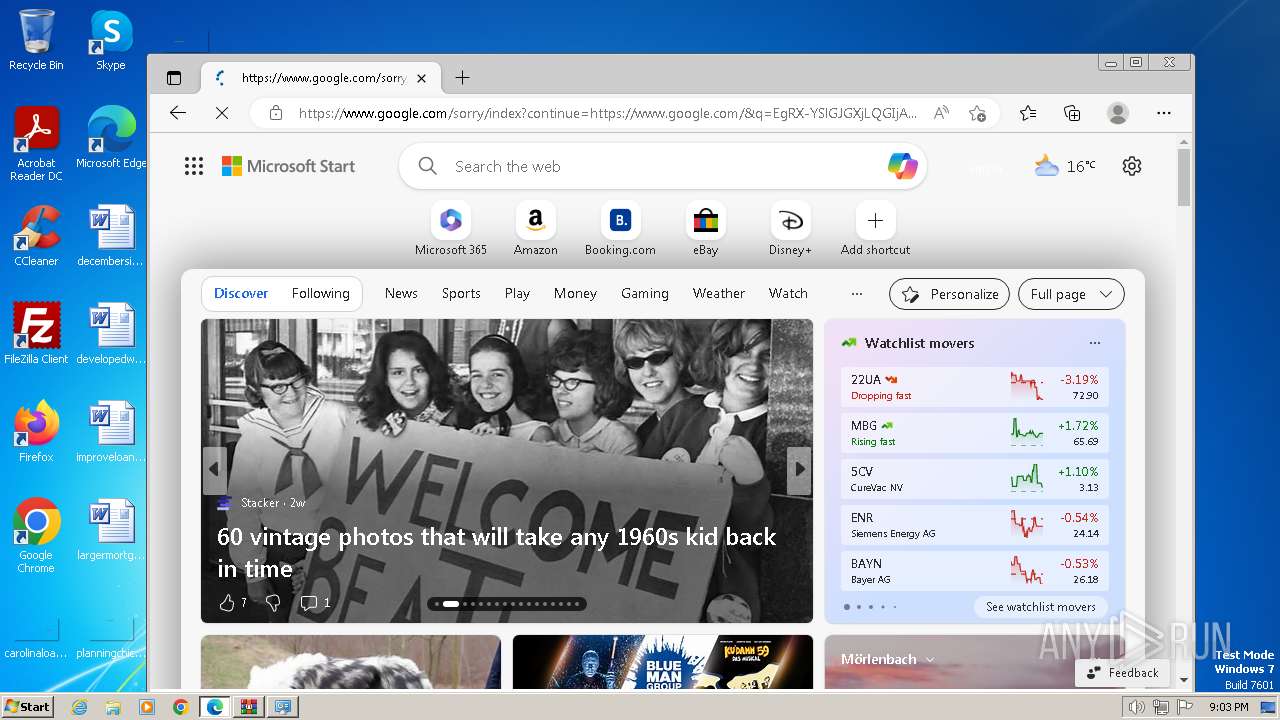
Task: Open the MBG stock row
Action: [975, 433]
